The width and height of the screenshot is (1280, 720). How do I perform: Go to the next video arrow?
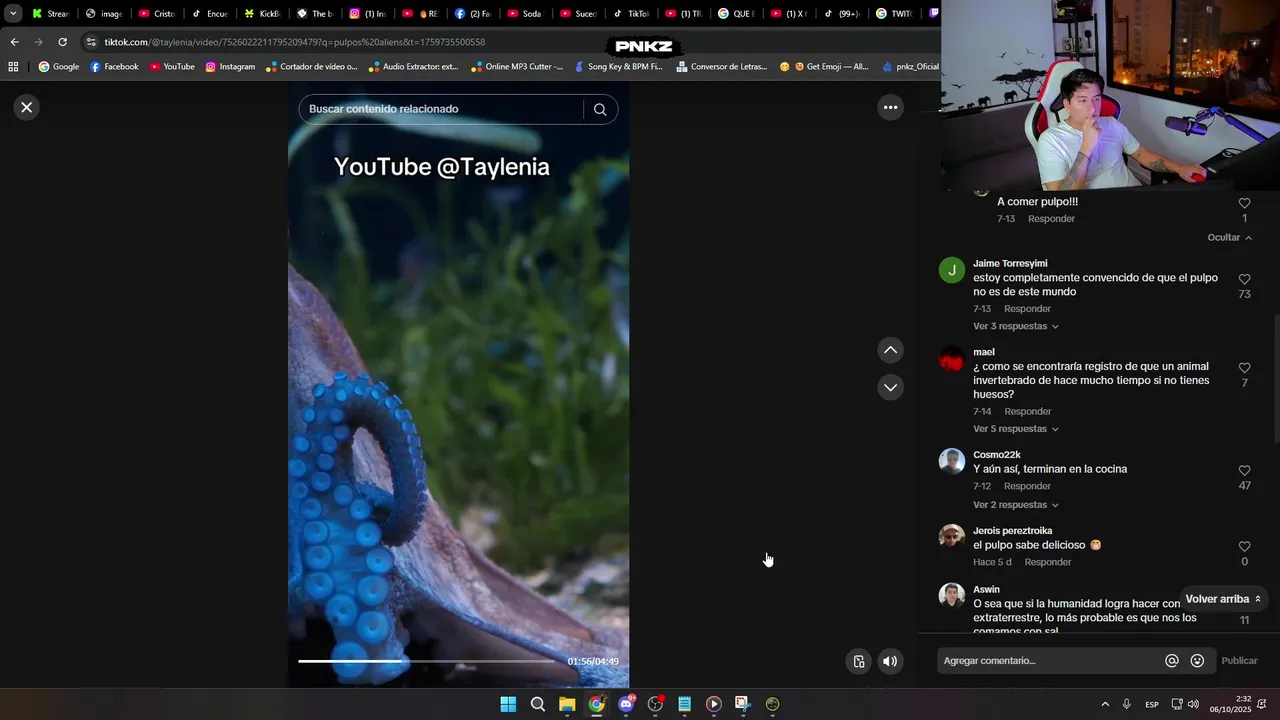(890, 387)
